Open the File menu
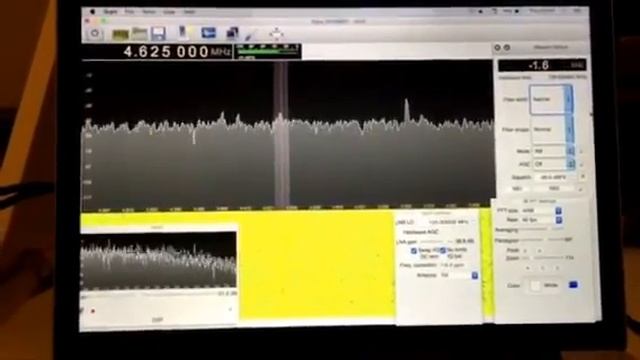This screenshot has width=640, height=360. click(129, 12)
